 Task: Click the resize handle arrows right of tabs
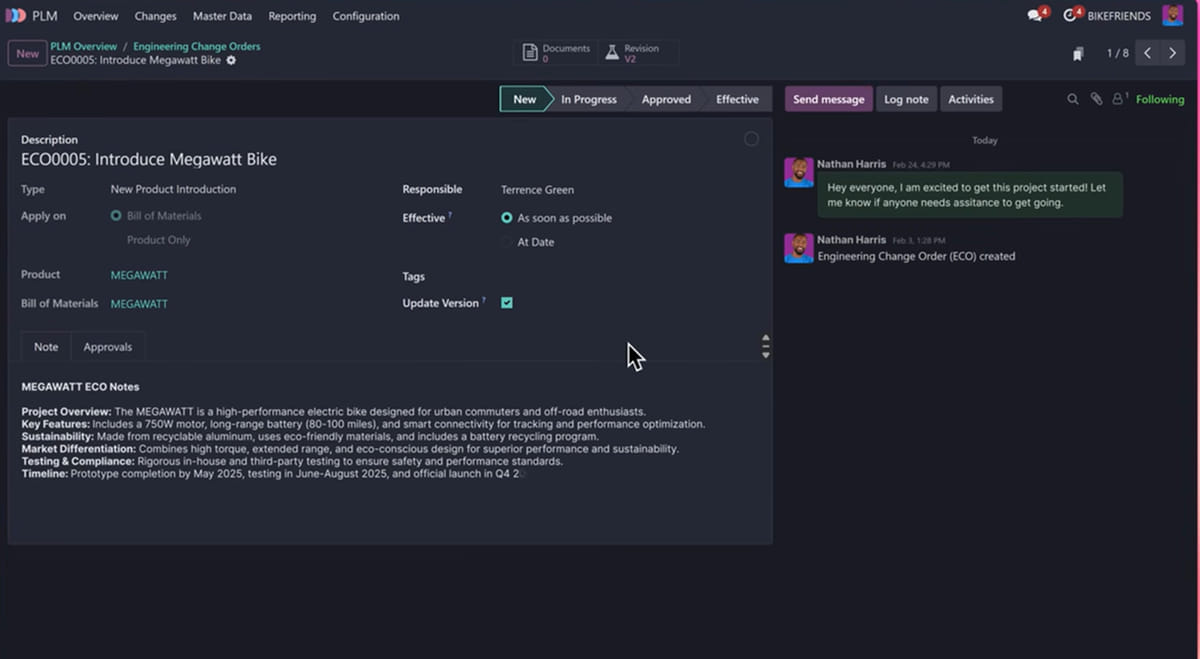coord(766,346)
